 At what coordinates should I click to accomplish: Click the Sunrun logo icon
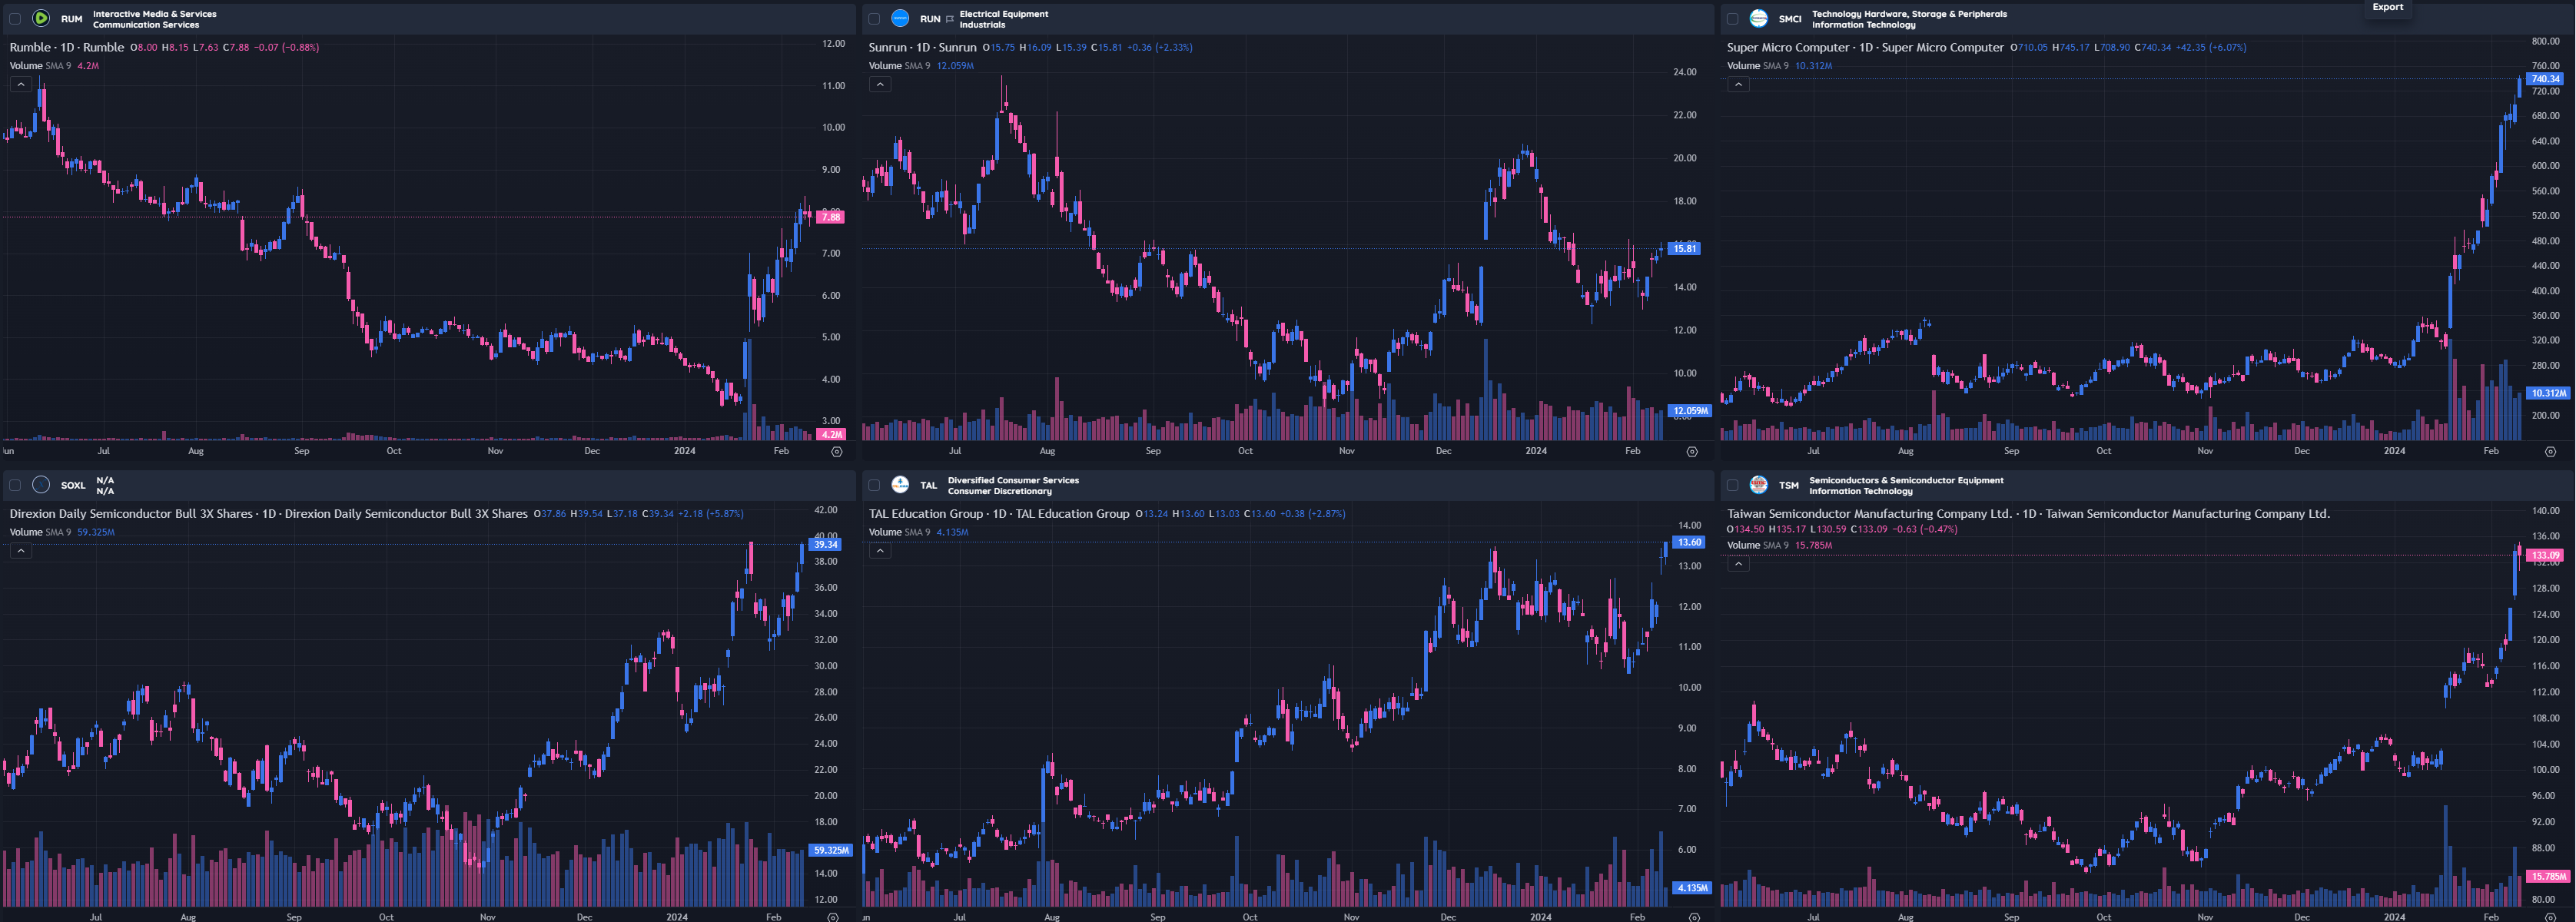coord(900,18)
